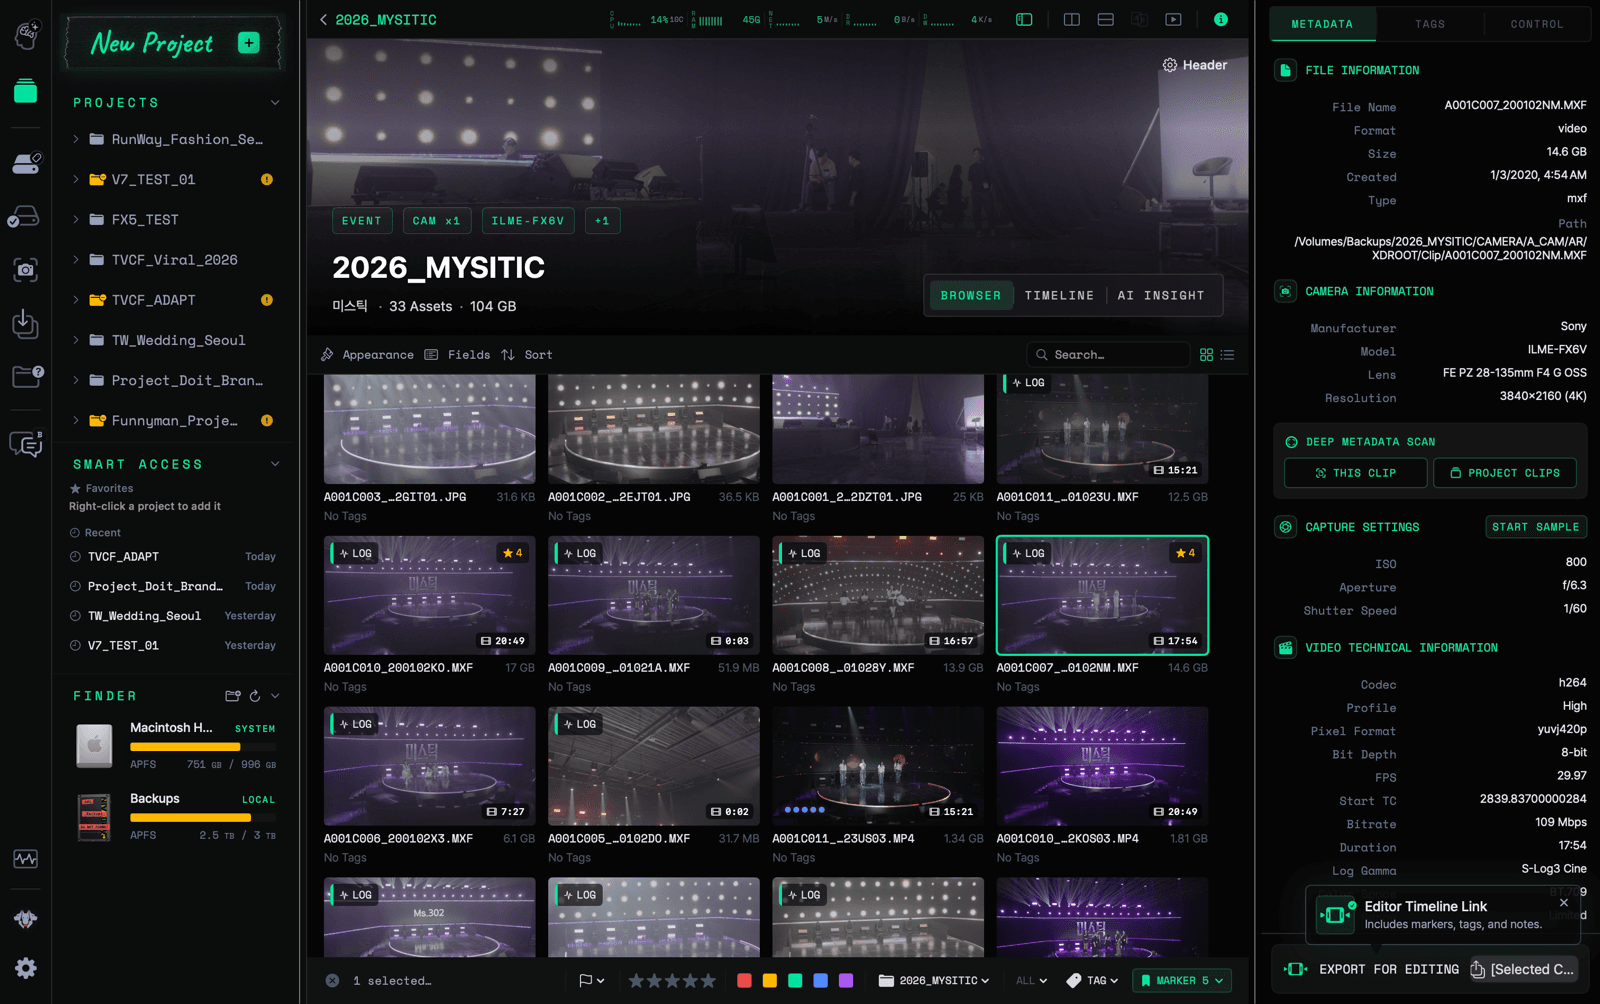
Task: Apply the orange color label
Action: (770, 981)
